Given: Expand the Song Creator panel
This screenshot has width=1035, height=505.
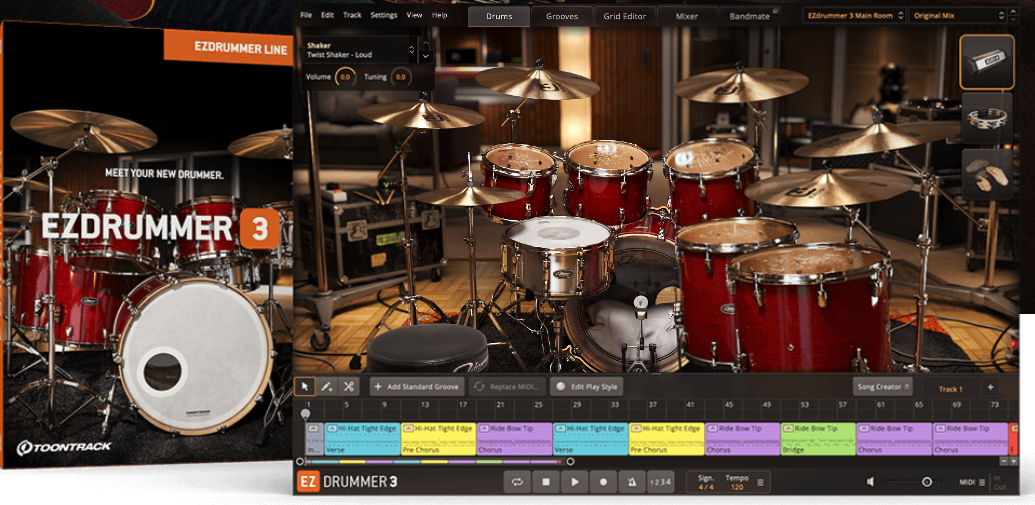Looking at the screenshot, I should pos(883,387).
